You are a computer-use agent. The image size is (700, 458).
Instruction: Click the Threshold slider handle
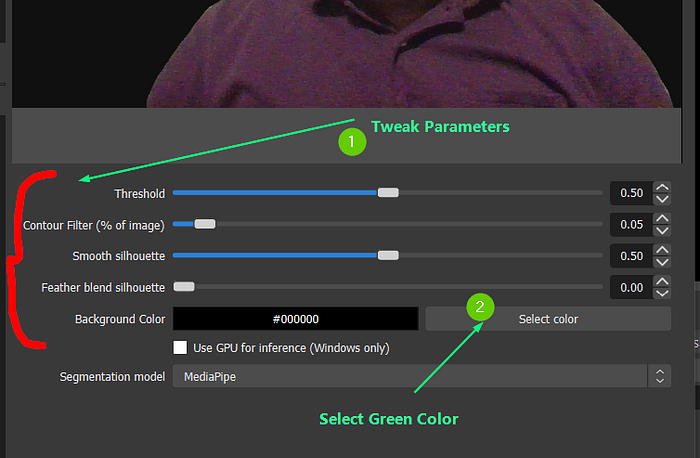[x=388, y=192]
